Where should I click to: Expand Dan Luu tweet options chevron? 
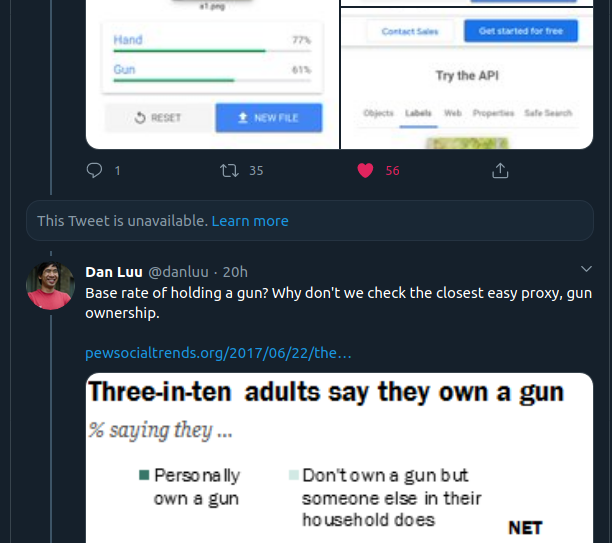[586, 269]
